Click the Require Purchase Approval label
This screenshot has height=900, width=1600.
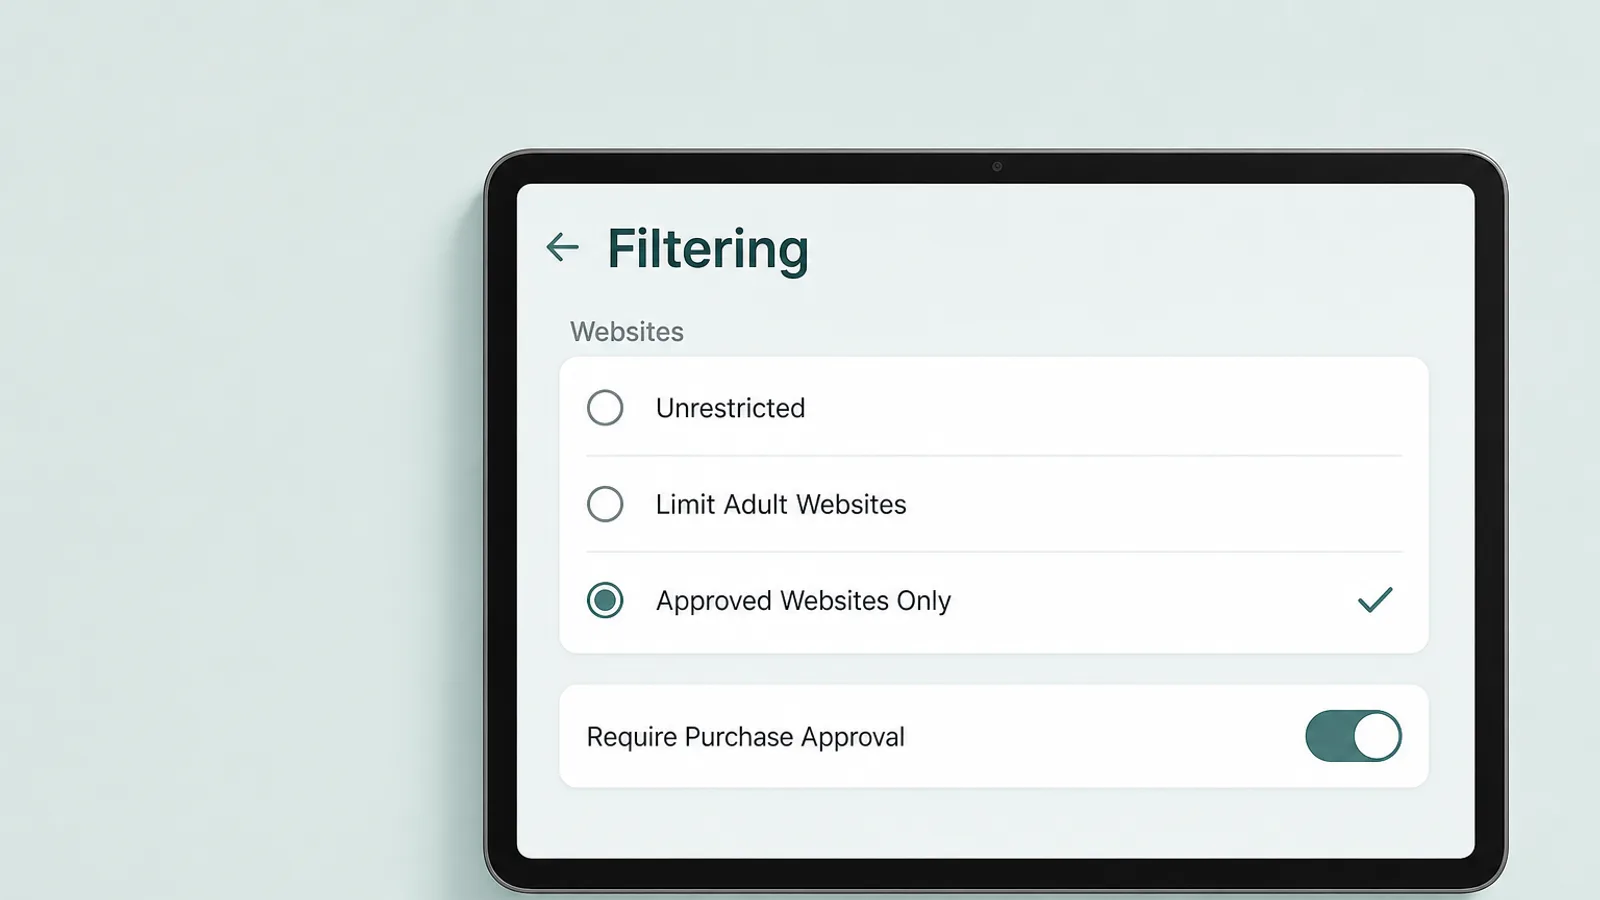tap(745, 737)
